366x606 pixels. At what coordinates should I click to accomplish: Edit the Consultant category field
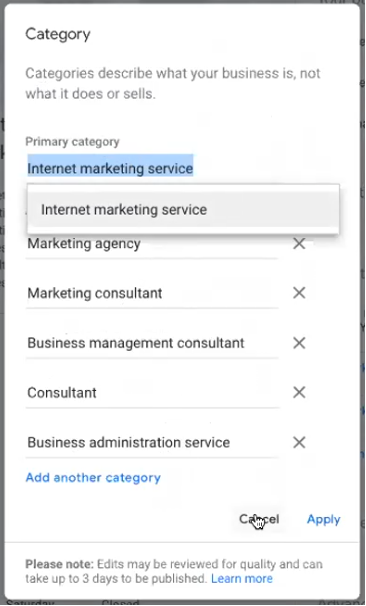152,393
